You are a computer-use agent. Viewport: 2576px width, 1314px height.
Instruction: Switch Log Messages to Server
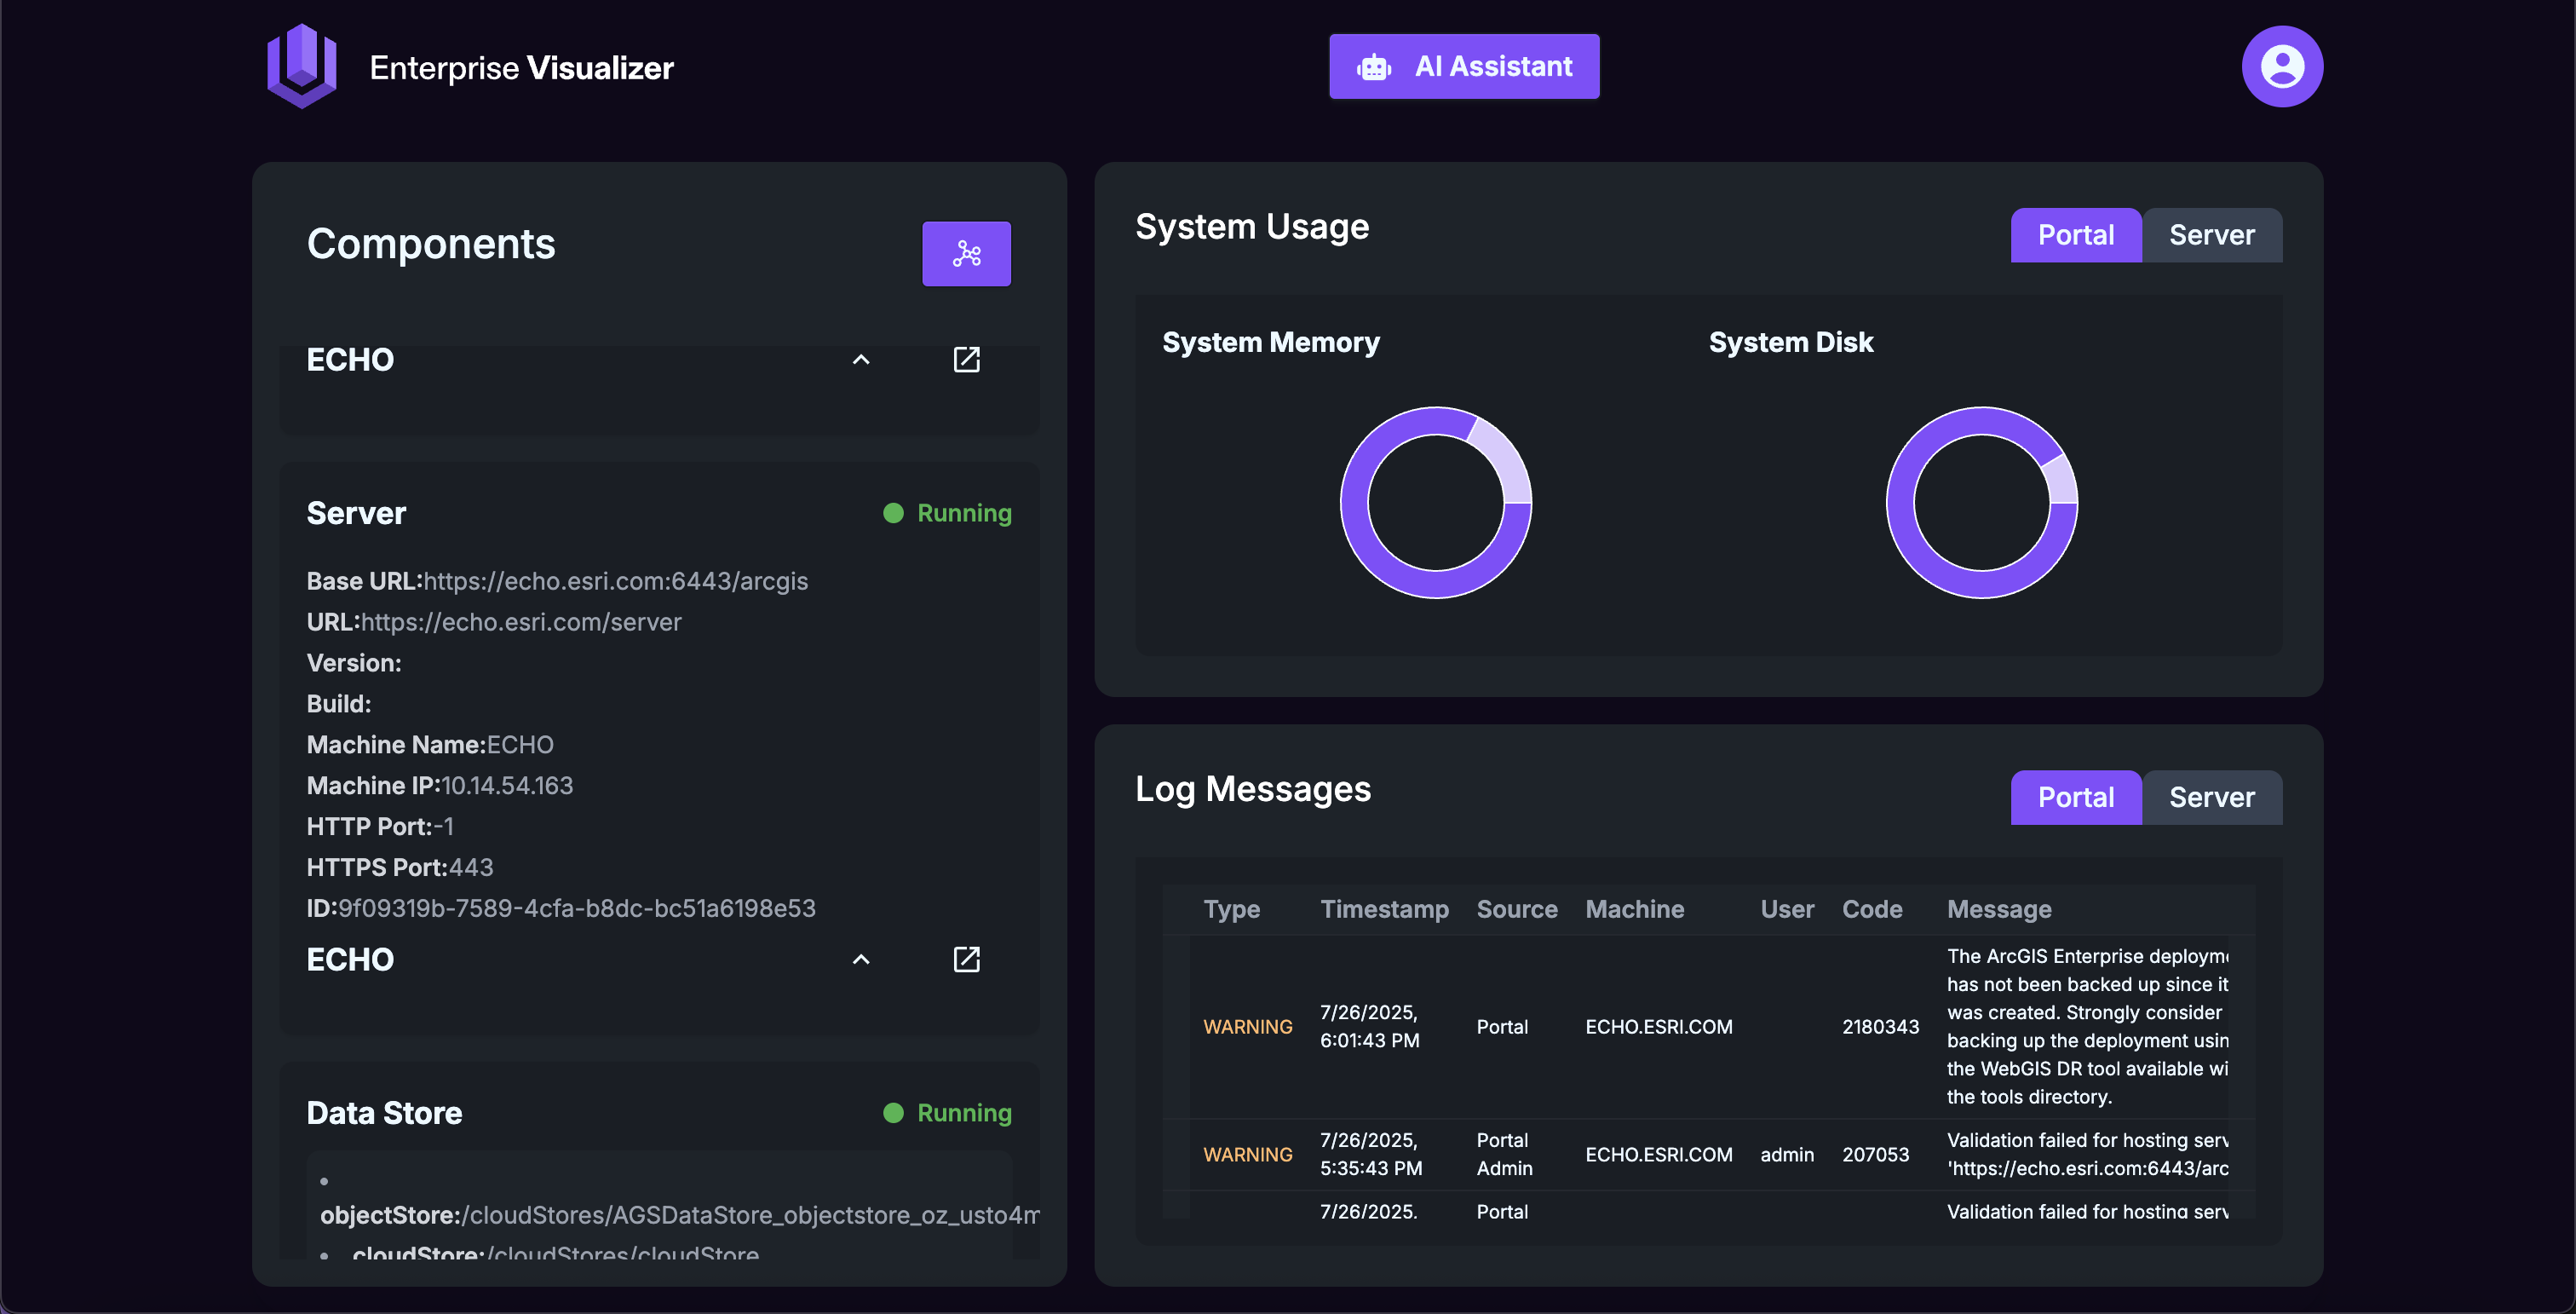(2211, 797)
